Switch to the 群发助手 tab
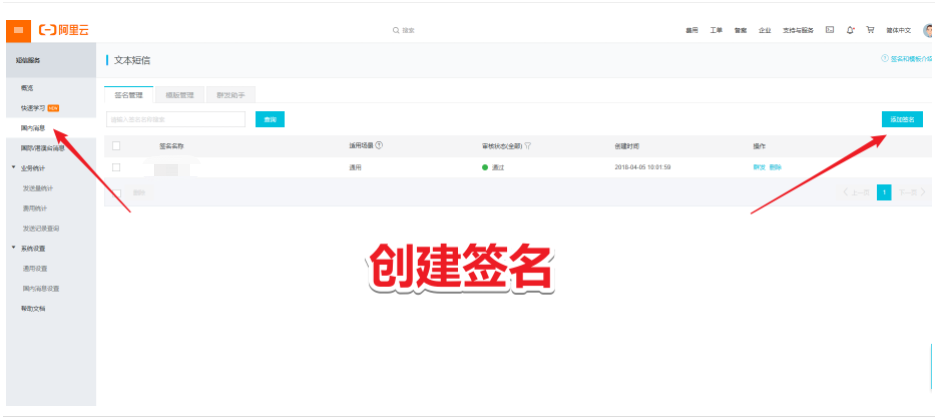935x418 pixels. pyautogui.click(x=231, y=95)
